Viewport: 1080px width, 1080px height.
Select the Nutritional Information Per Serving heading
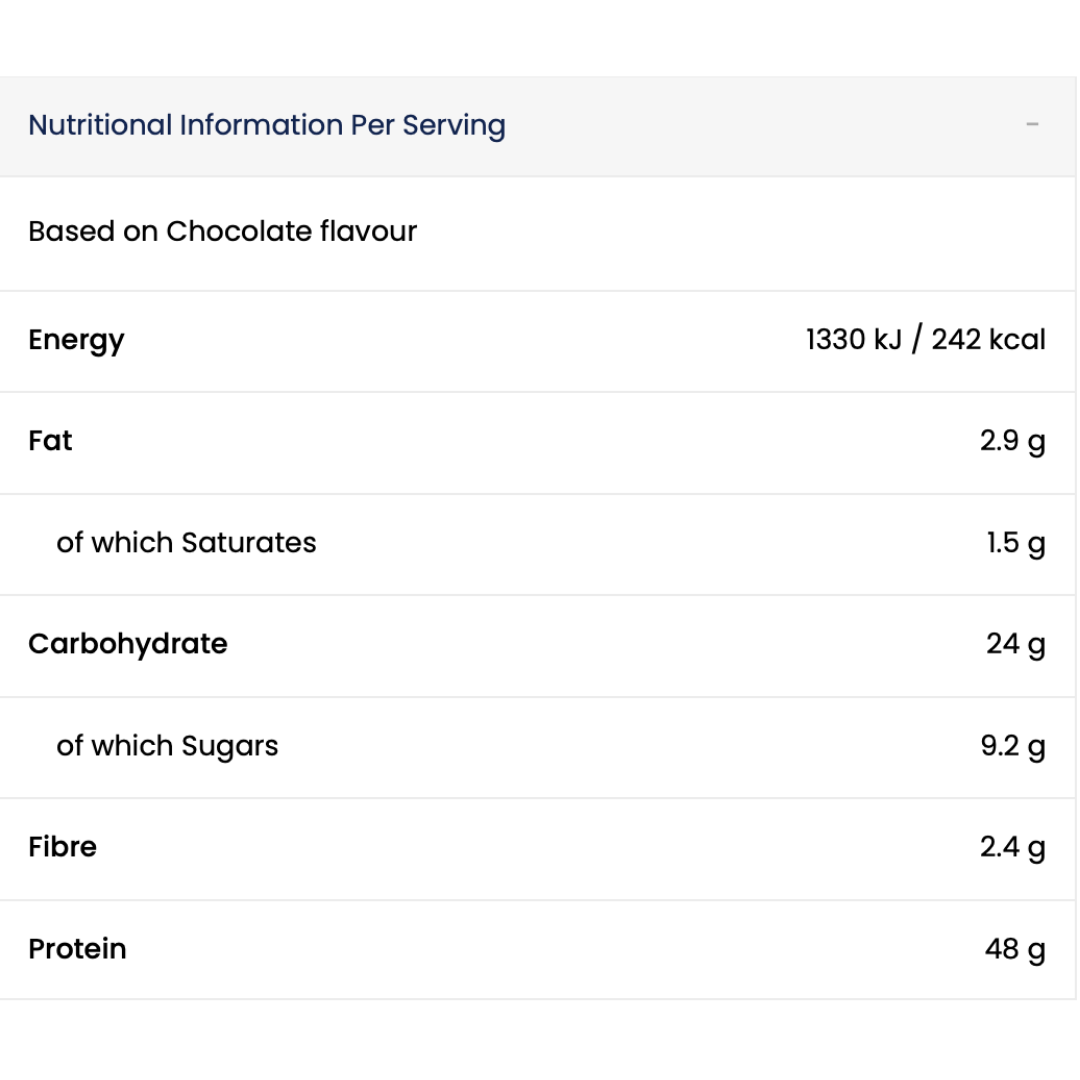[x=266, y=124]
